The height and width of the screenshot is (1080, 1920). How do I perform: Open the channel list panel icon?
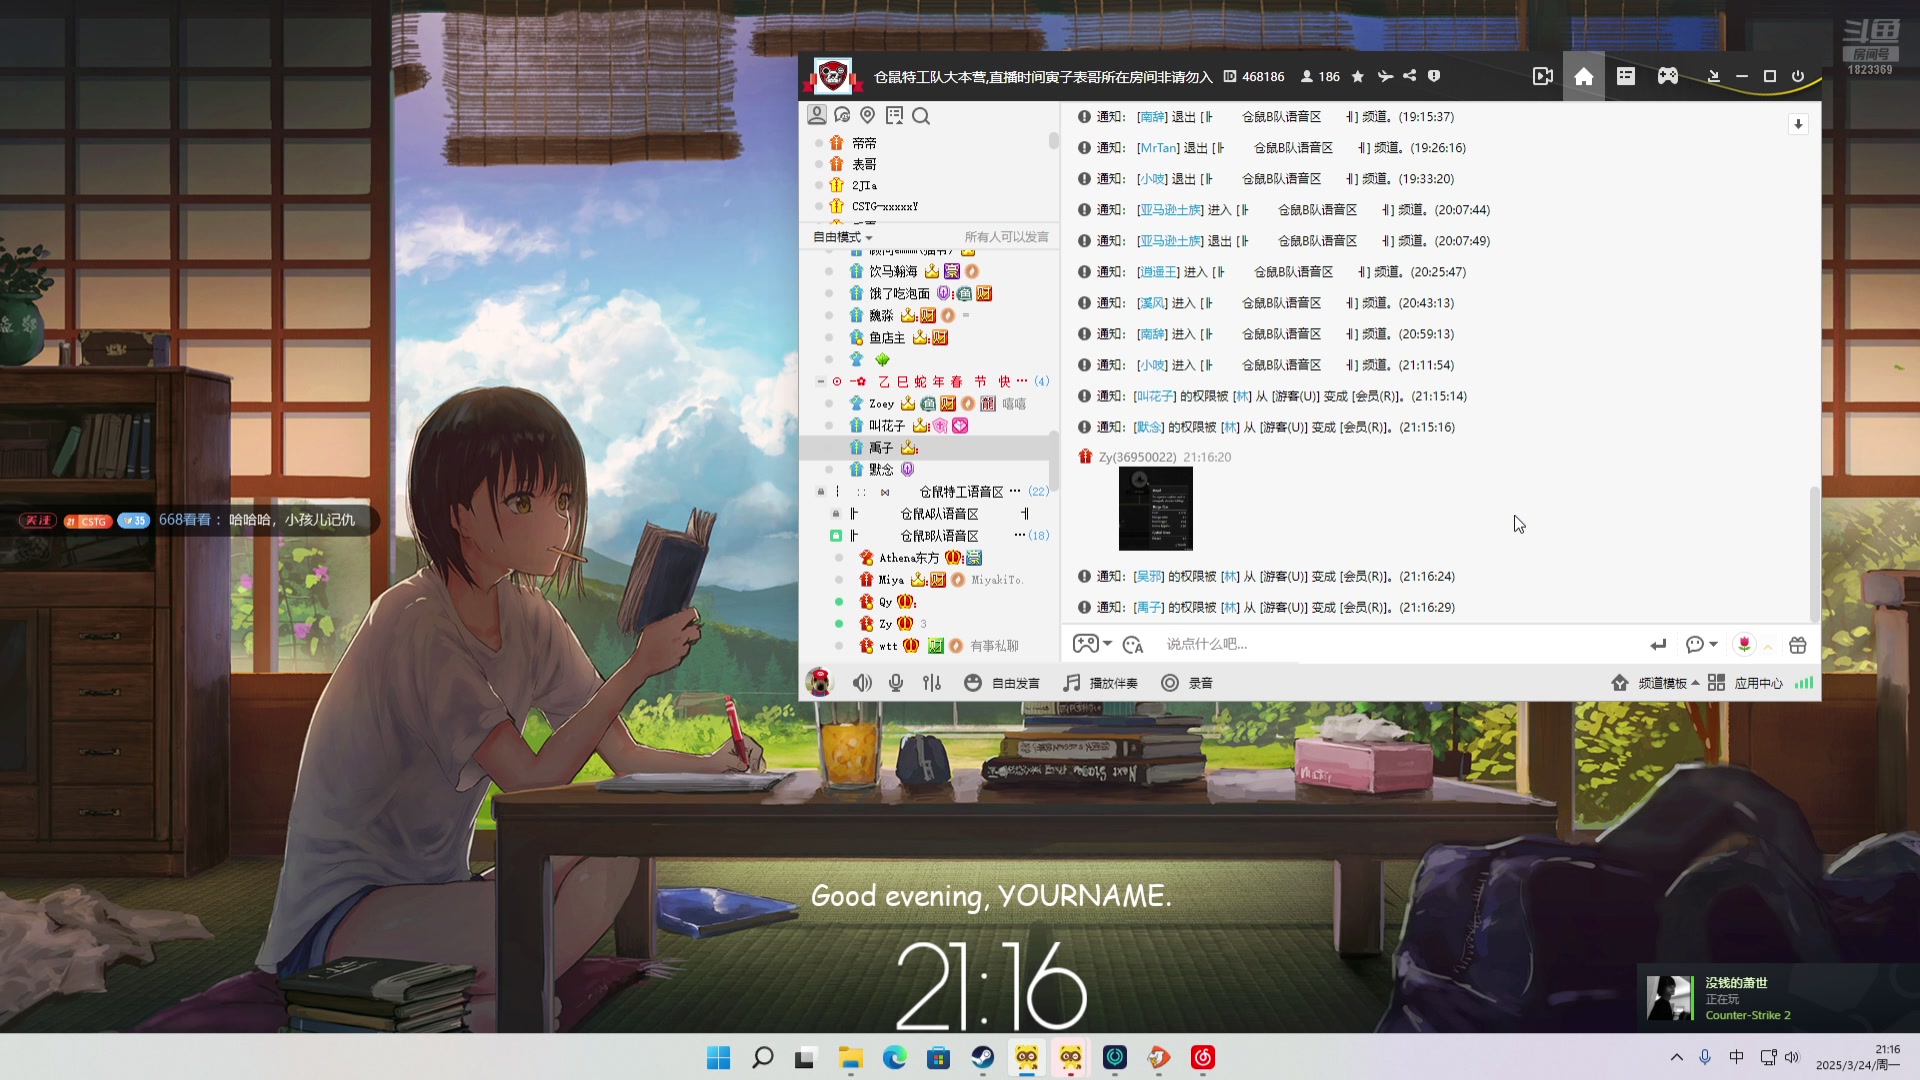point(1626,76)
